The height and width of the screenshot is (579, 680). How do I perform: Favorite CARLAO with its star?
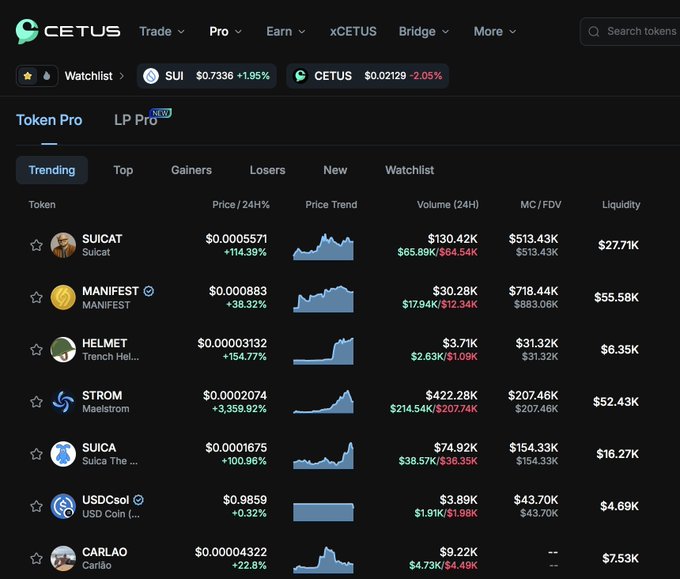pyautogui.click(x=36, y=558)
